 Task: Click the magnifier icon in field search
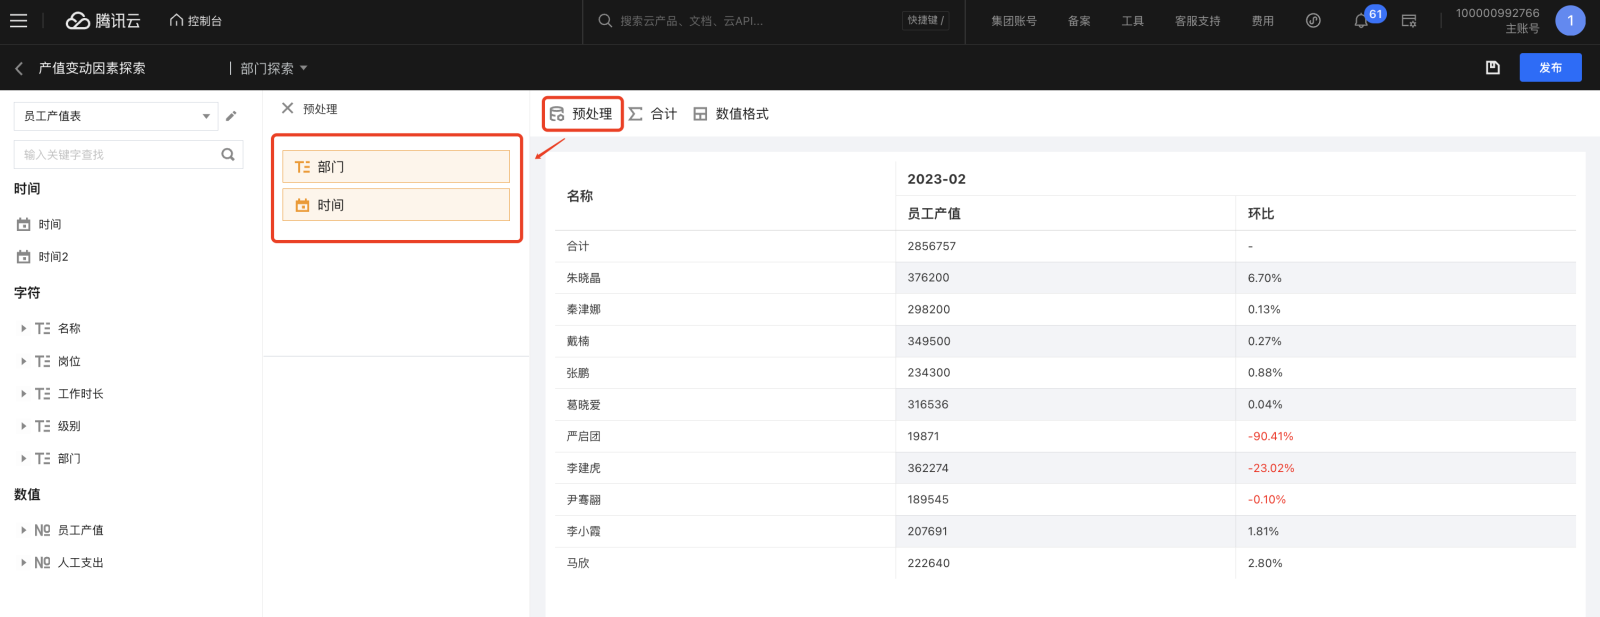(228, 154)
